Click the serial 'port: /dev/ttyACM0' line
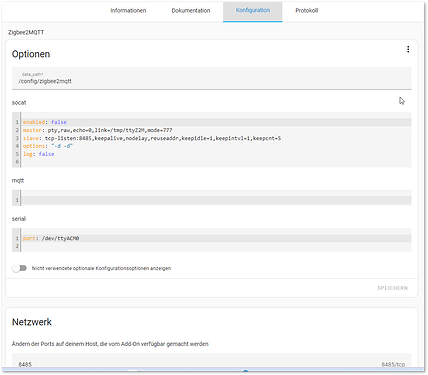The width and height of the screenshot is (428, 375). (x=217, y=238)
